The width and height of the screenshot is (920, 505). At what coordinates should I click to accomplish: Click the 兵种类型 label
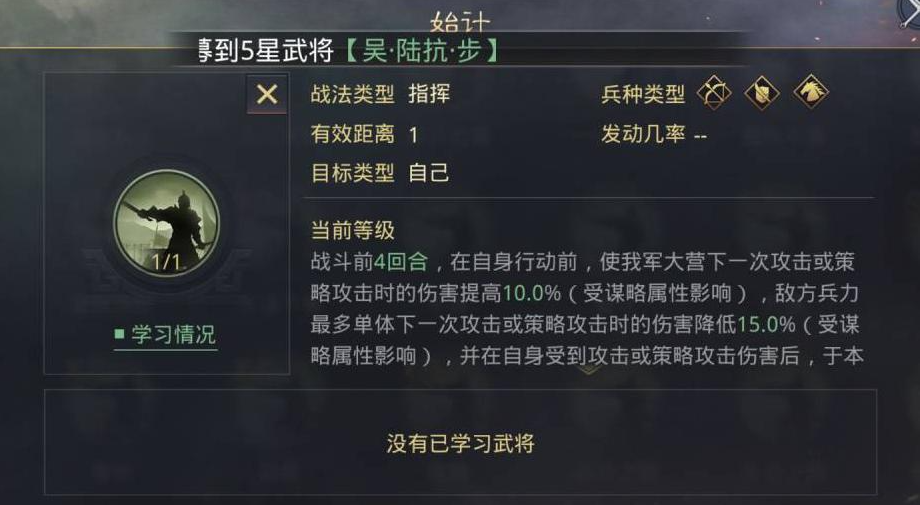point(643,94)
